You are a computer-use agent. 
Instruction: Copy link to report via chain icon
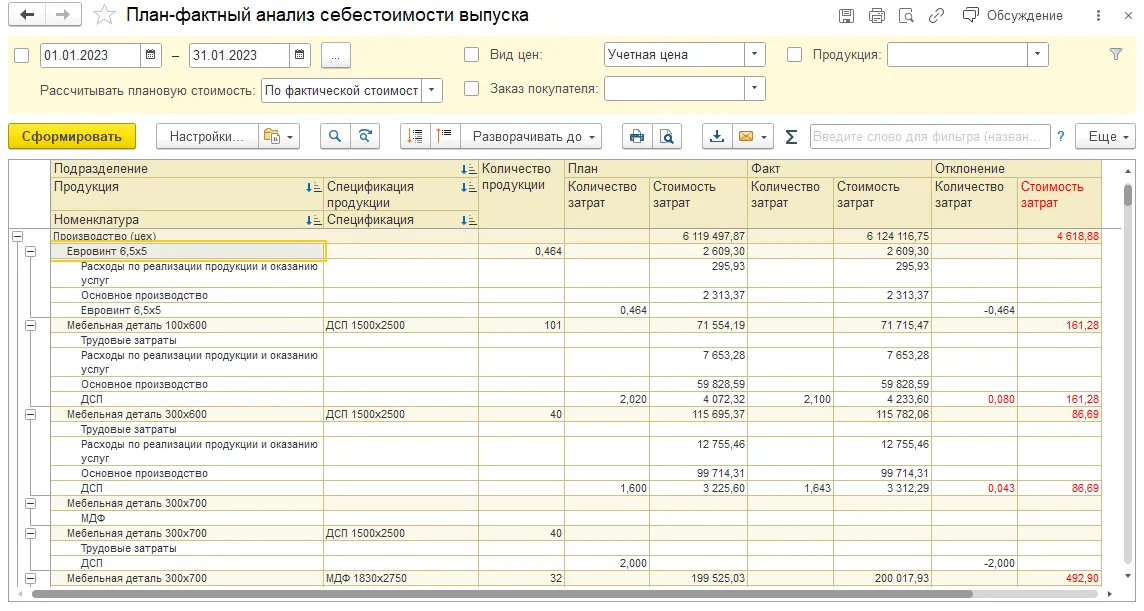[x=936, y=16]
